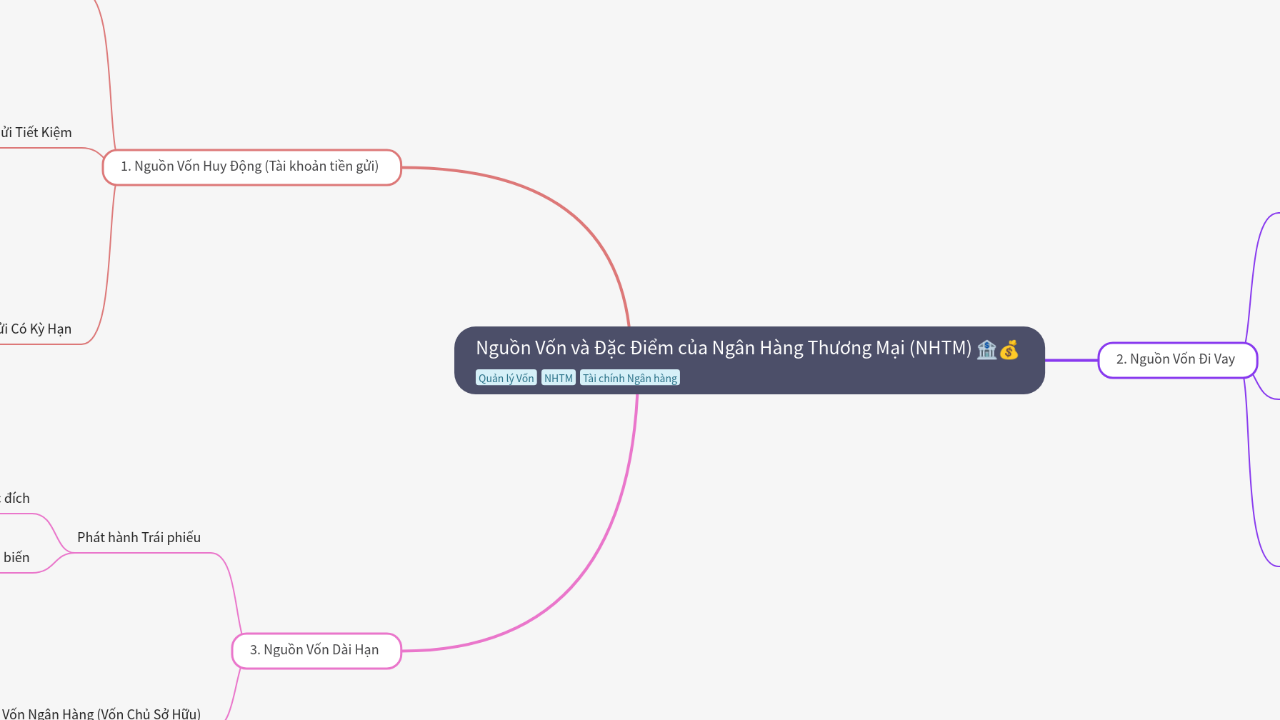
Task: Select node '2. Nguồn Vốn Đi Vay'
Action: [1177, 359]
